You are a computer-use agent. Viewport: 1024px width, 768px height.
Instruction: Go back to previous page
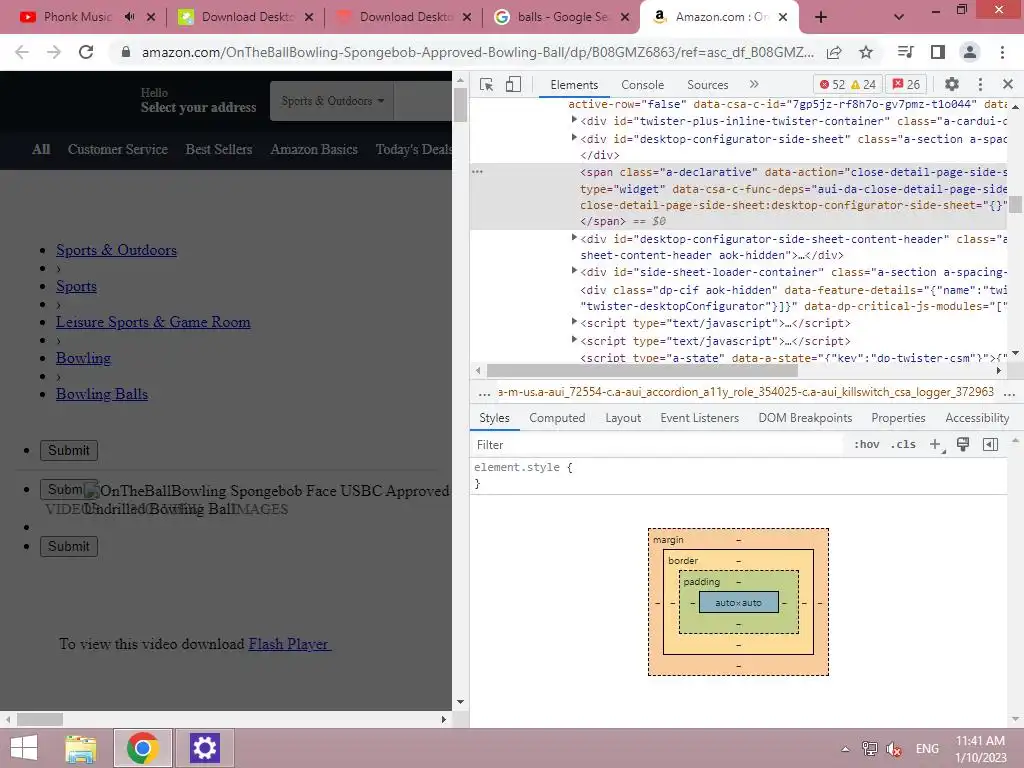coord(22,52)
